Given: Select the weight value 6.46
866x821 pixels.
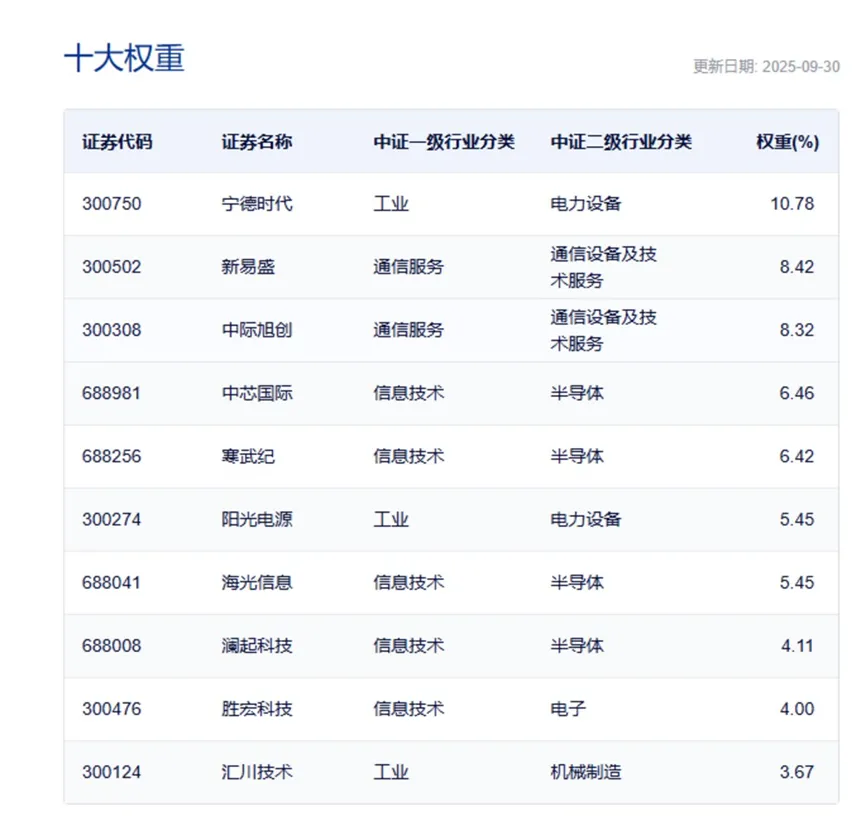Looking at the screenshot, I should (796, 393).
